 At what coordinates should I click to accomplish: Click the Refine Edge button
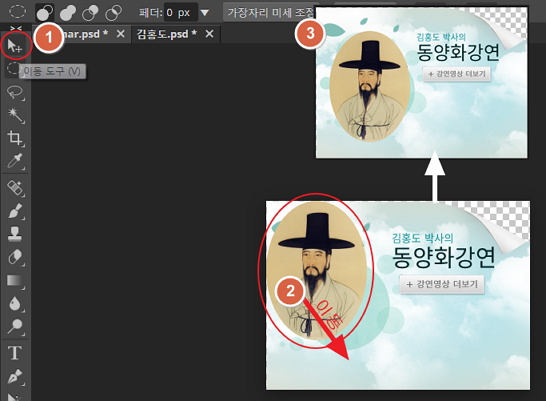click(x=270, y=13)
